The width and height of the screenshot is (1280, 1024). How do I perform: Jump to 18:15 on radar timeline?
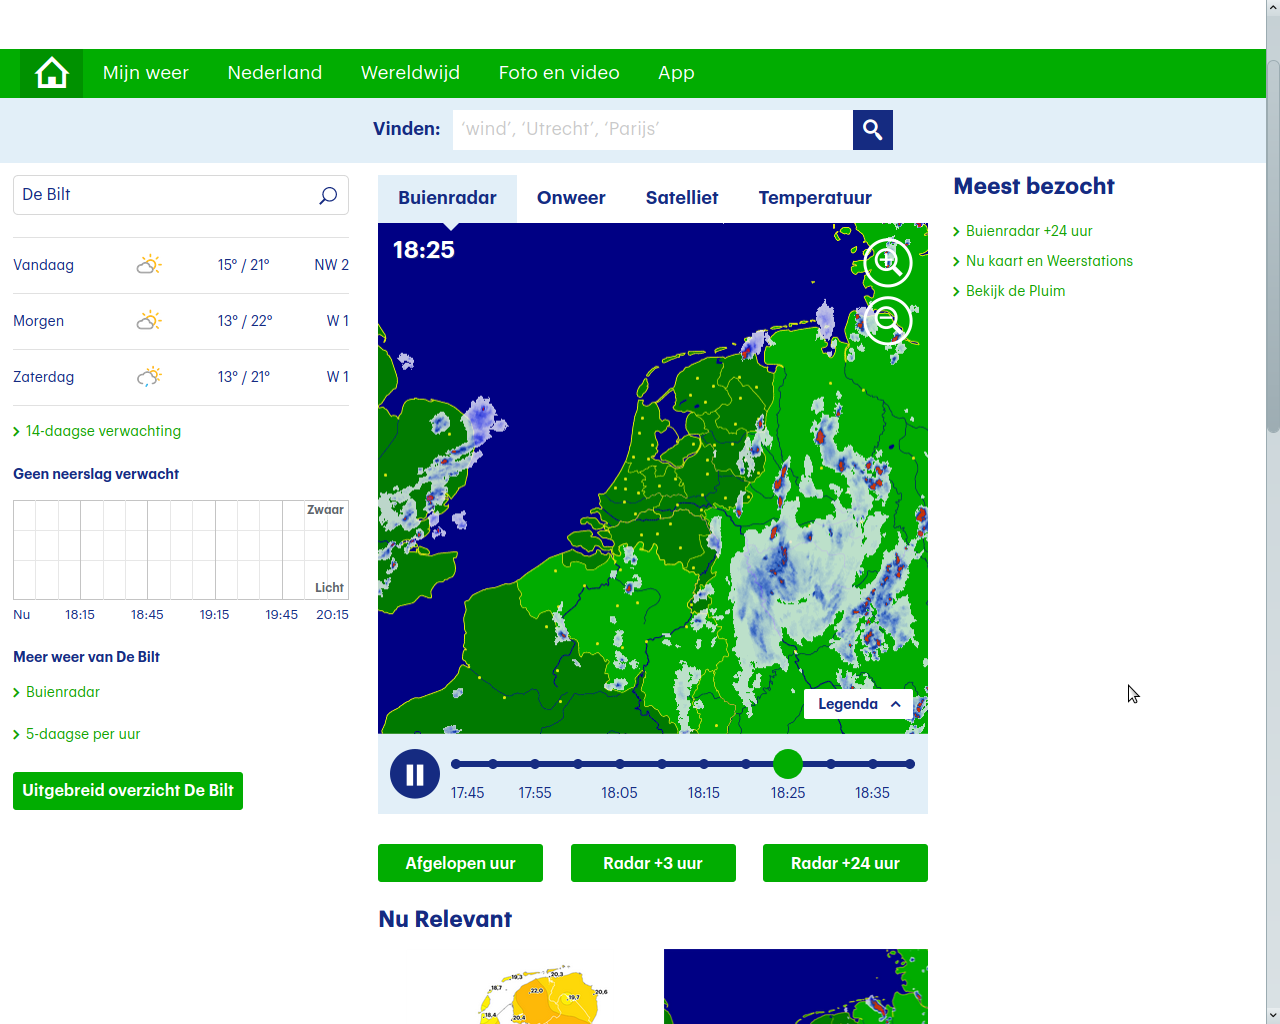point(704,764)
